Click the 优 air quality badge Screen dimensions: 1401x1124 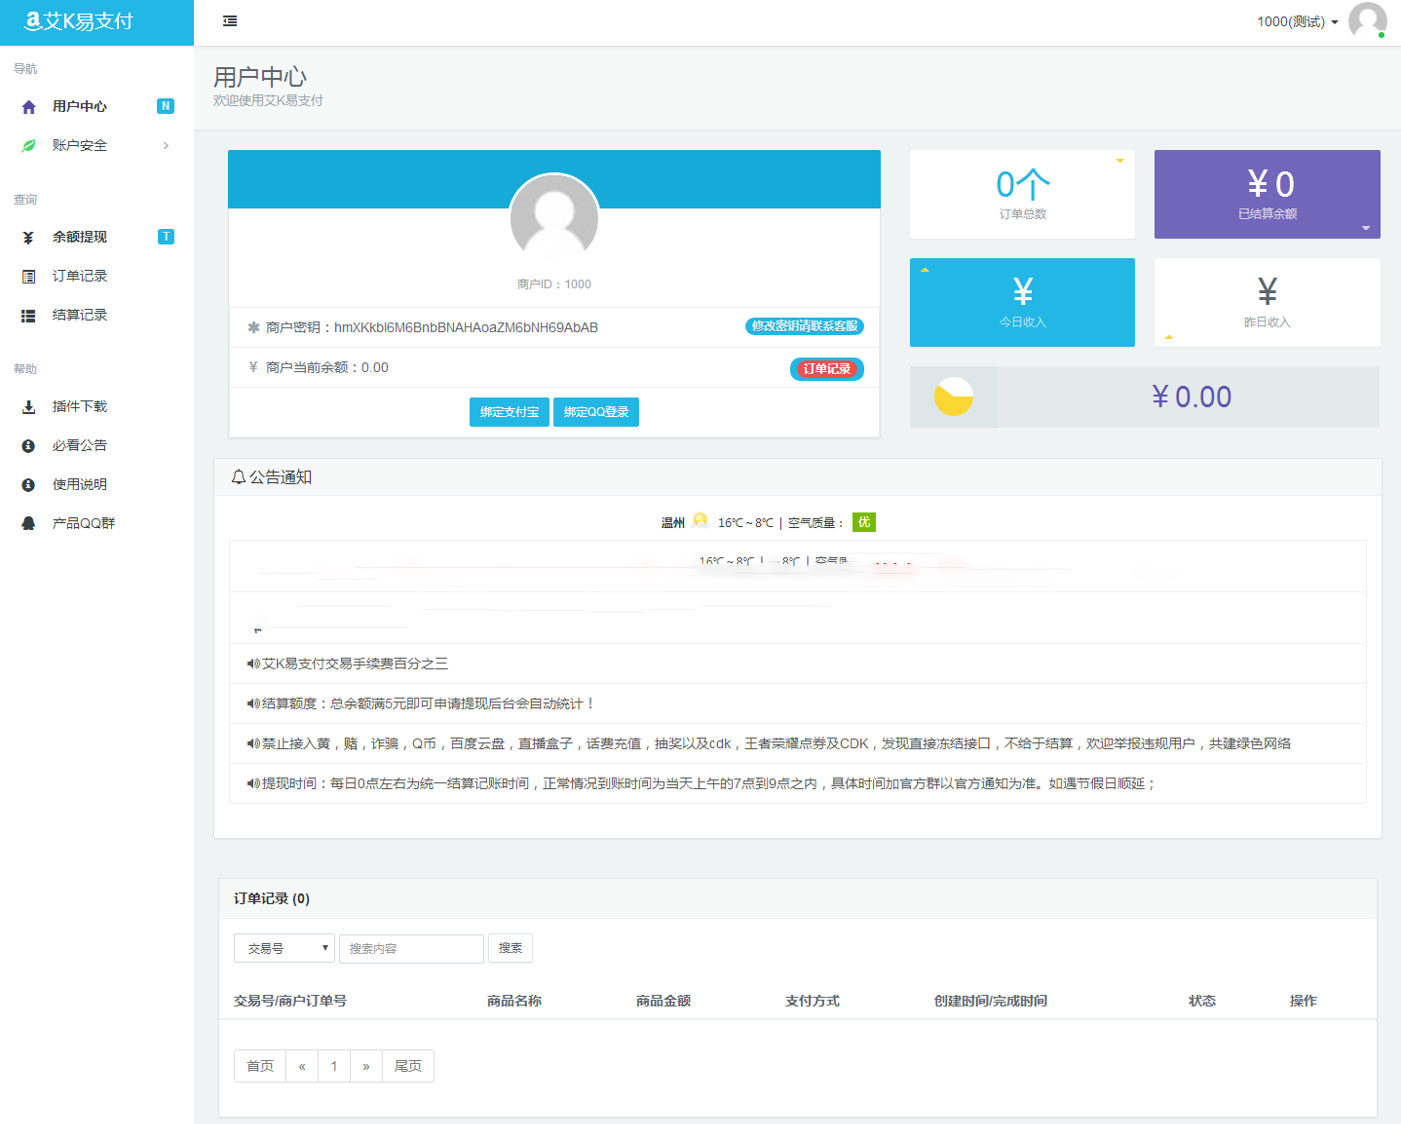coord(863,522)
